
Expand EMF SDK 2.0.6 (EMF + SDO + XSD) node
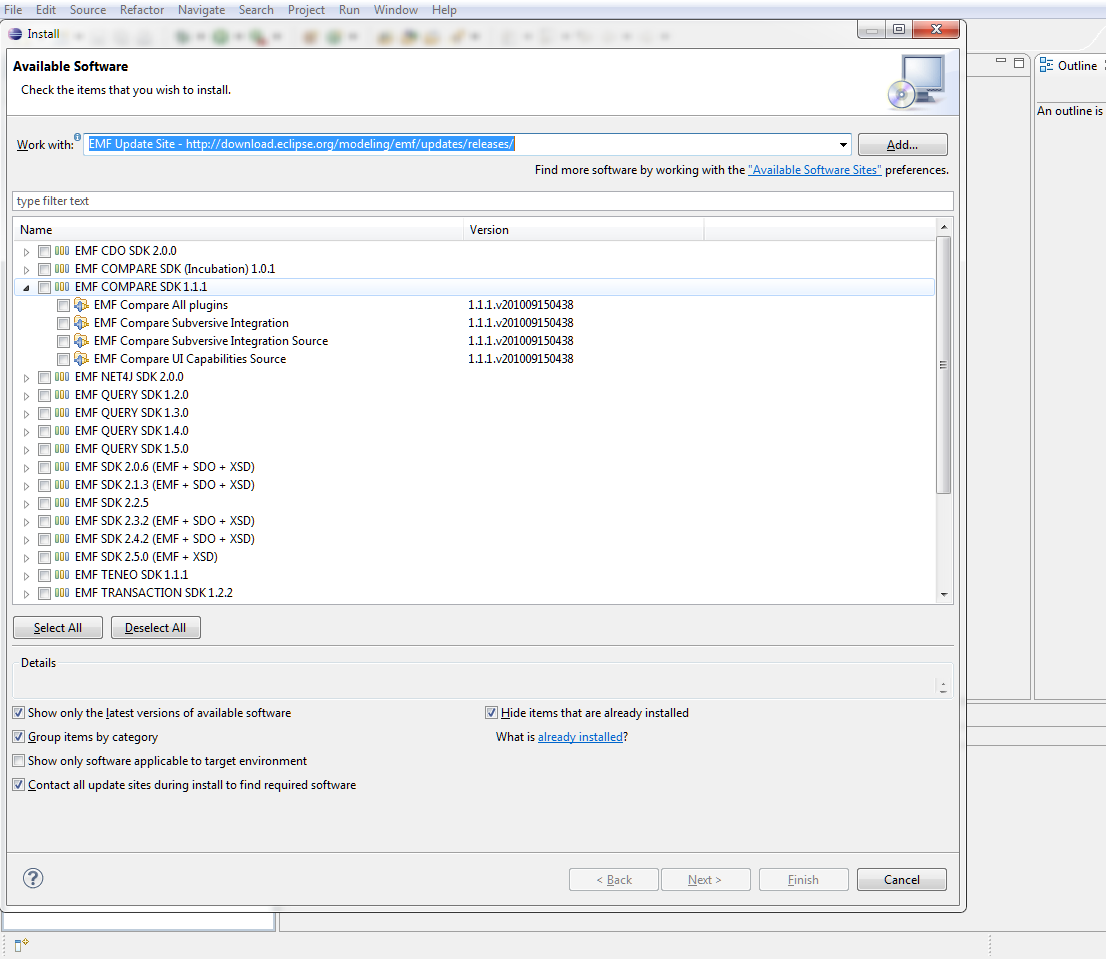click(26, 468)
